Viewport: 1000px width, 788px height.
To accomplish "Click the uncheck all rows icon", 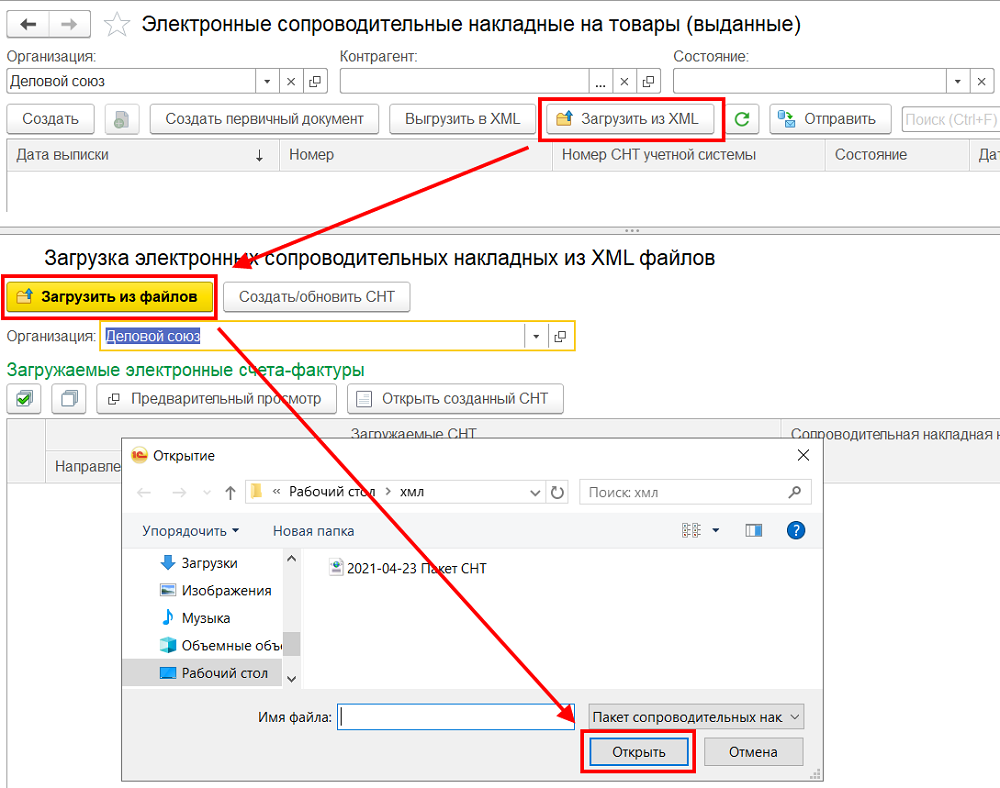I will (x=70, y=399).
